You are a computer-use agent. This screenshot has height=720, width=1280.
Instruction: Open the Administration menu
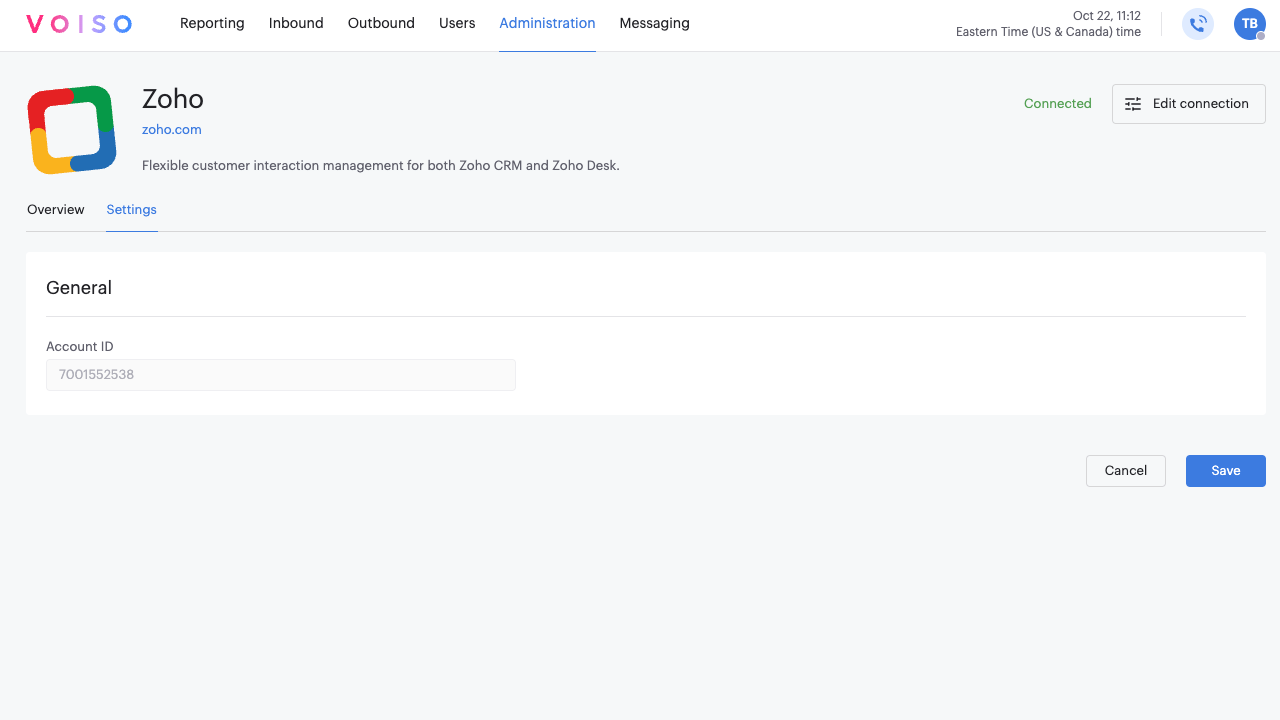tap(547, 23)
